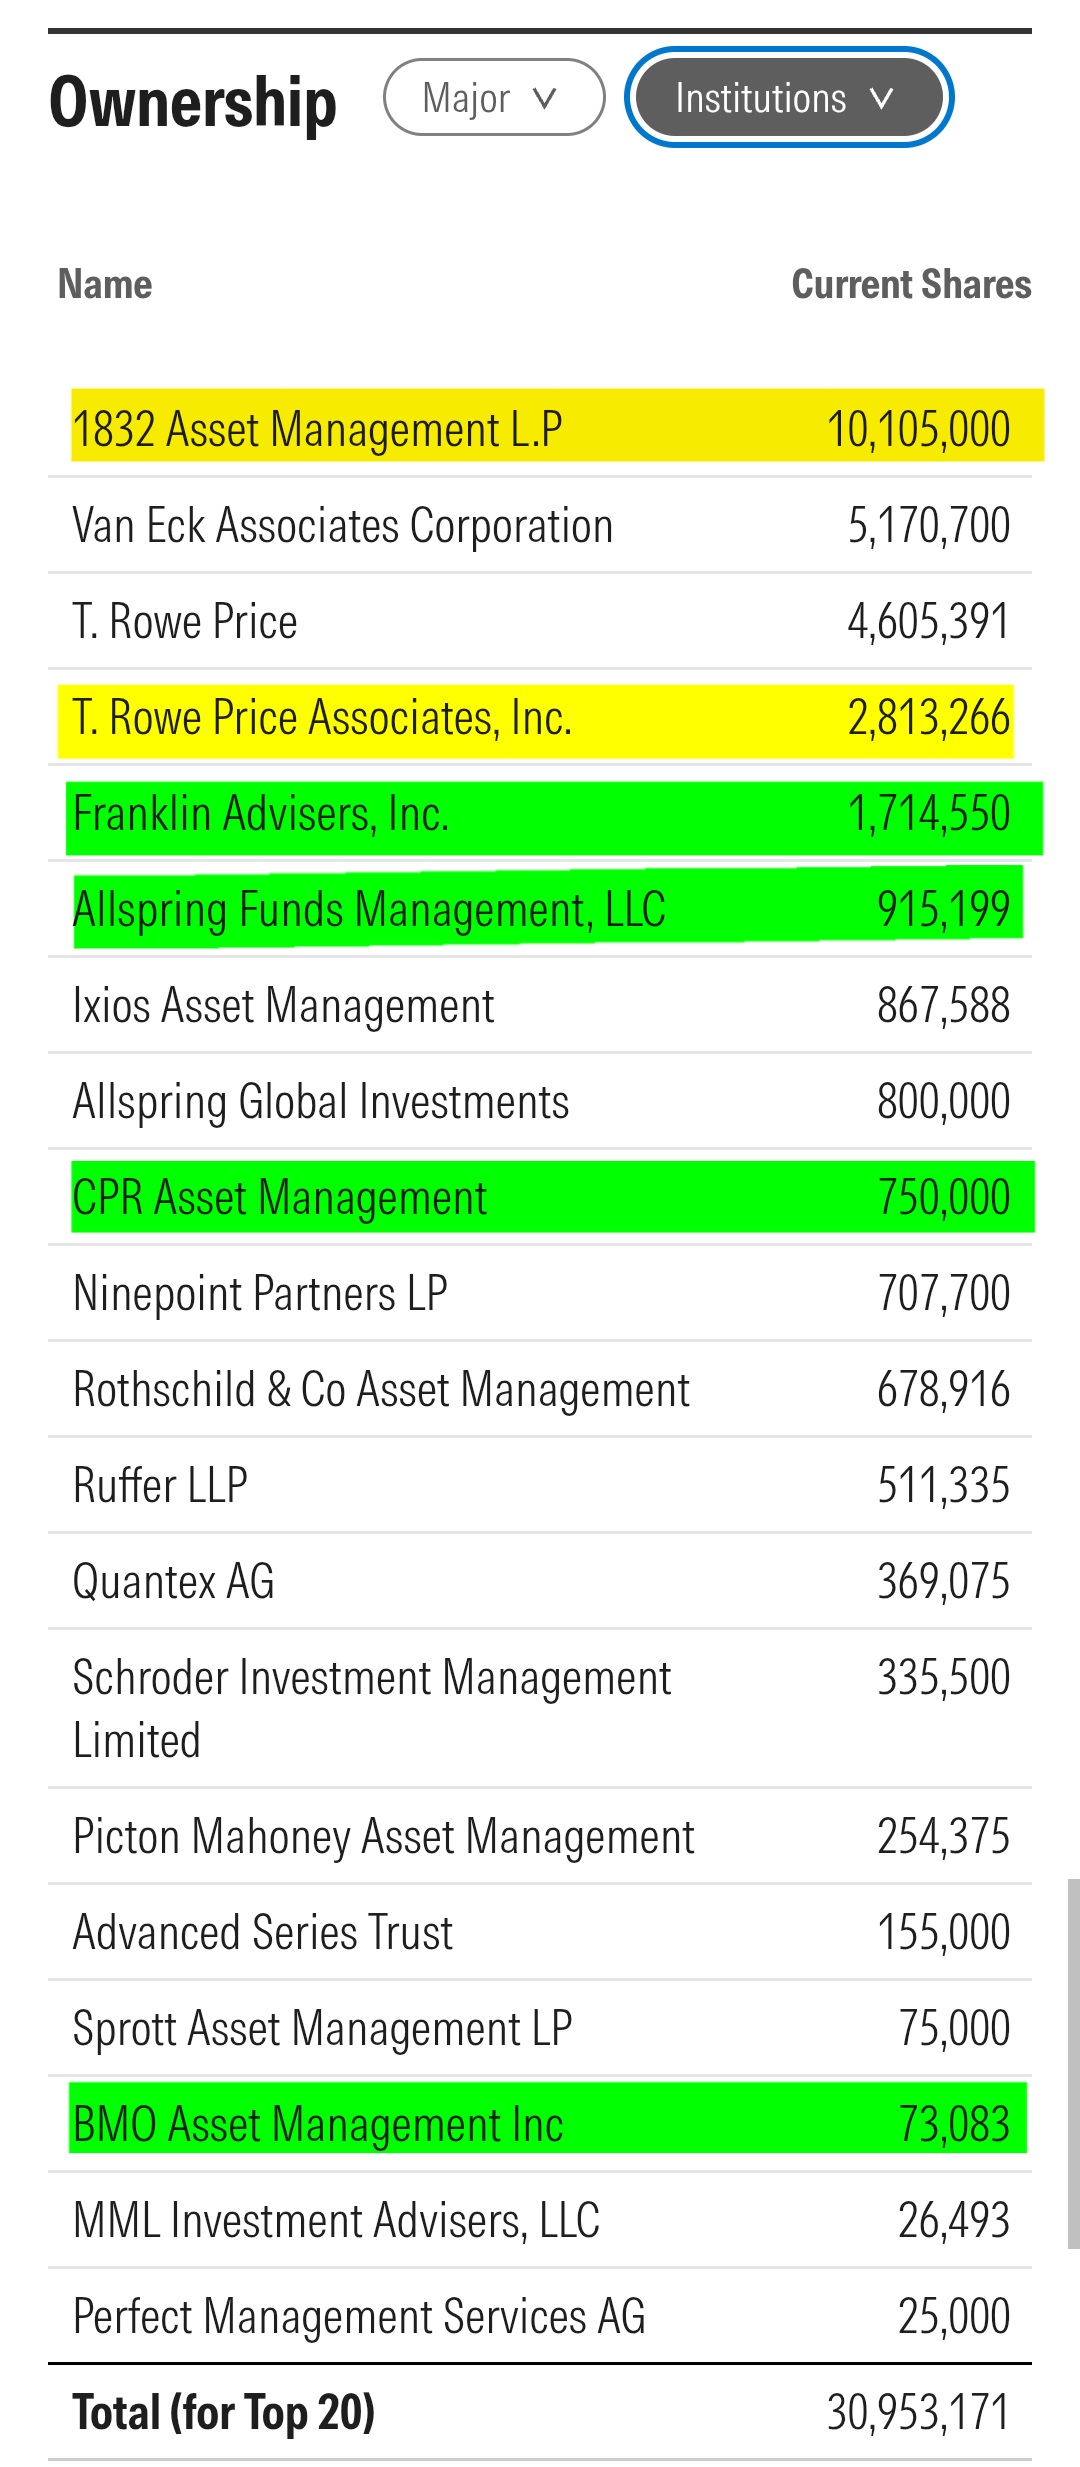
Task: Click T. Rowe Price Associates, Inc.
Action: [322, 718]
